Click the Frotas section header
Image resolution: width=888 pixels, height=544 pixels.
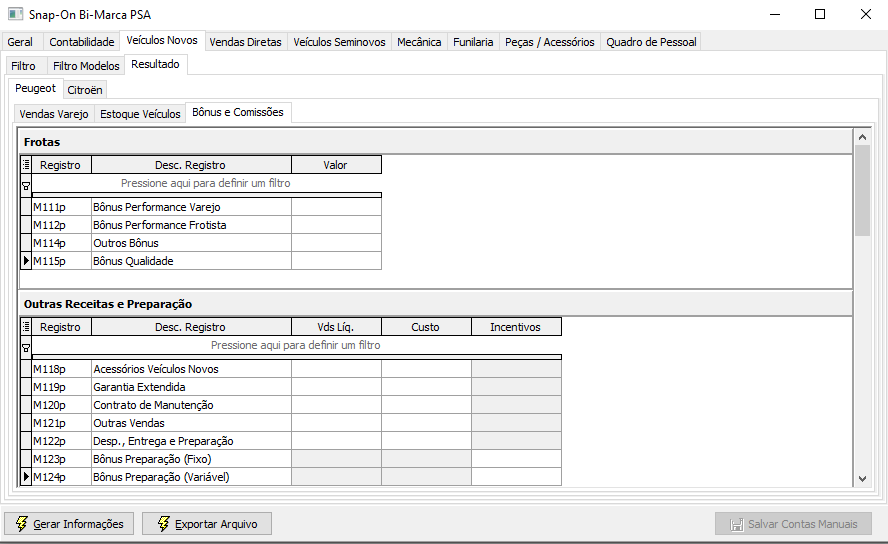click(436, 142)
